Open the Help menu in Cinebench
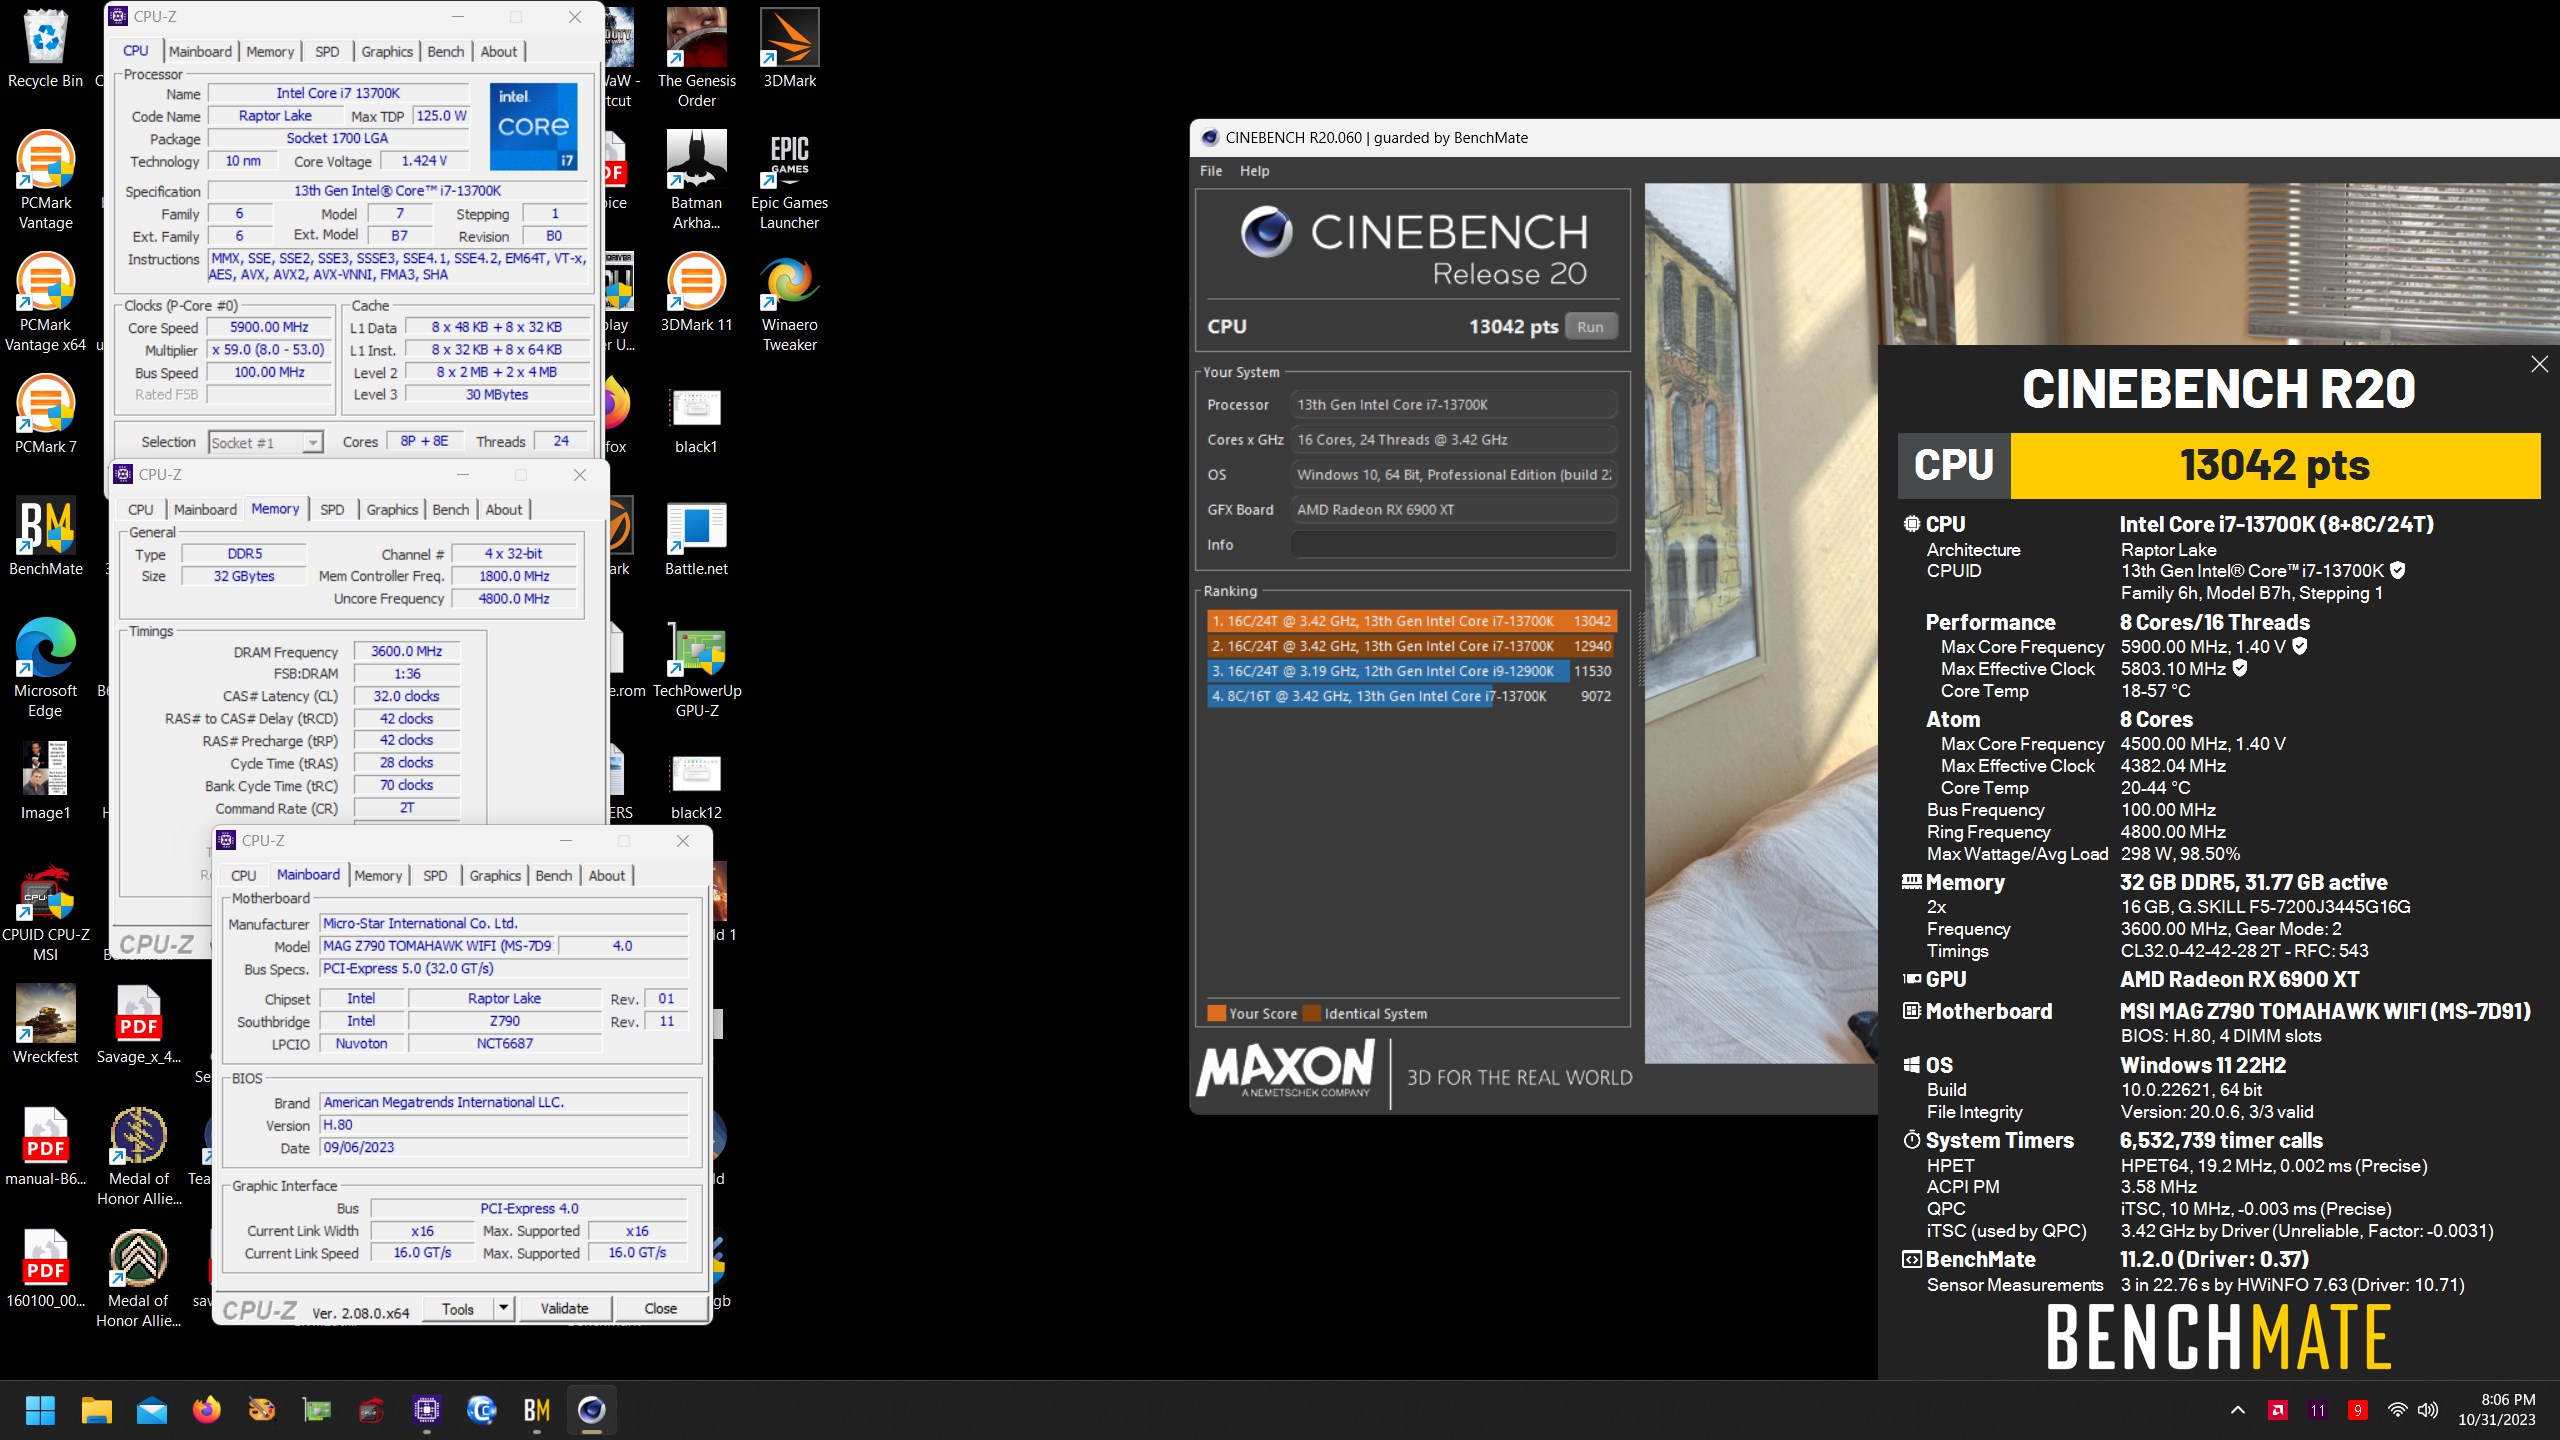 click(1255, 171)
